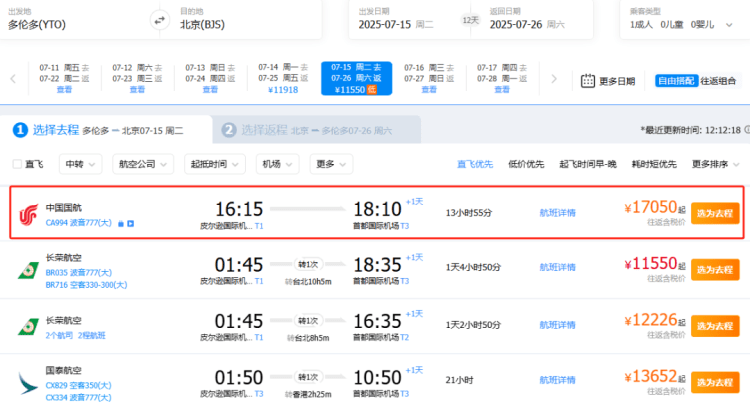The width and height of the screenshot is (750, 410).
Task: Show later dates with right arrow
Action: click(x=551, y=78)
